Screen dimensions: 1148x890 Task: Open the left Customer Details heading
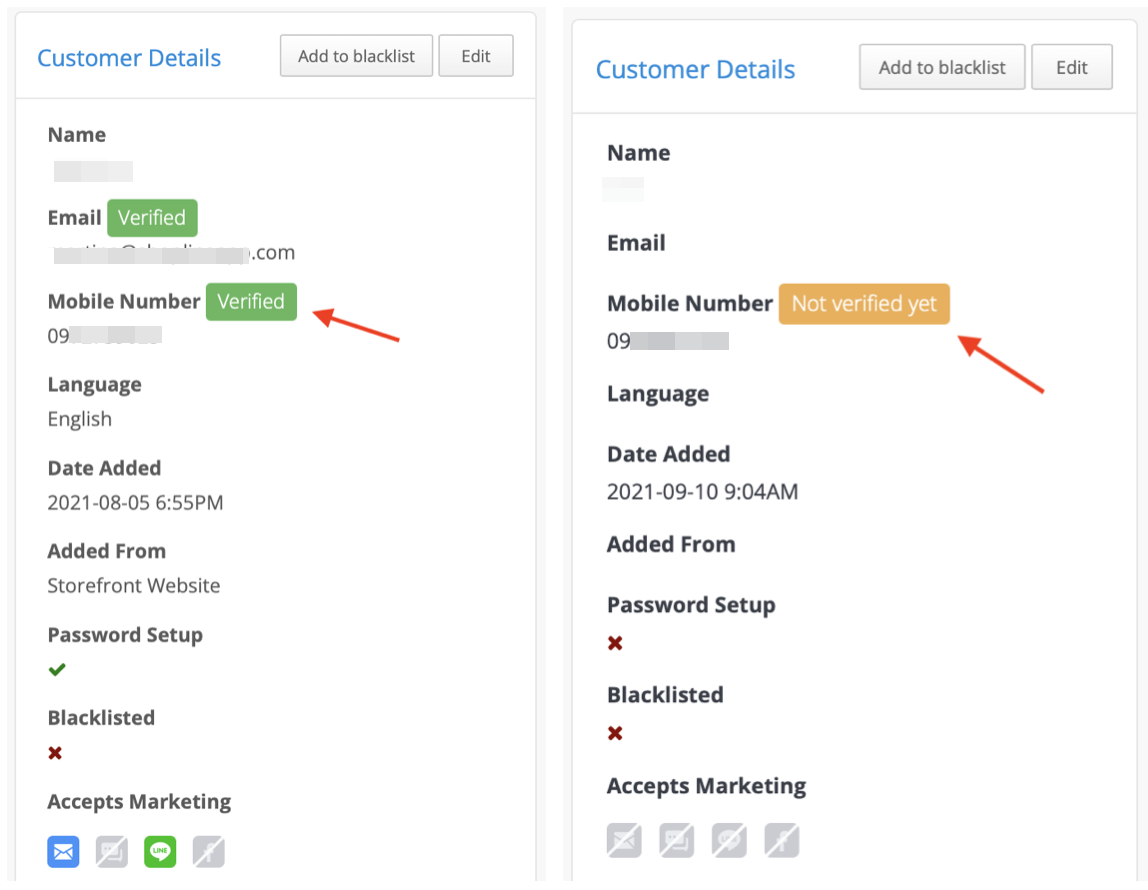point(129,58)
